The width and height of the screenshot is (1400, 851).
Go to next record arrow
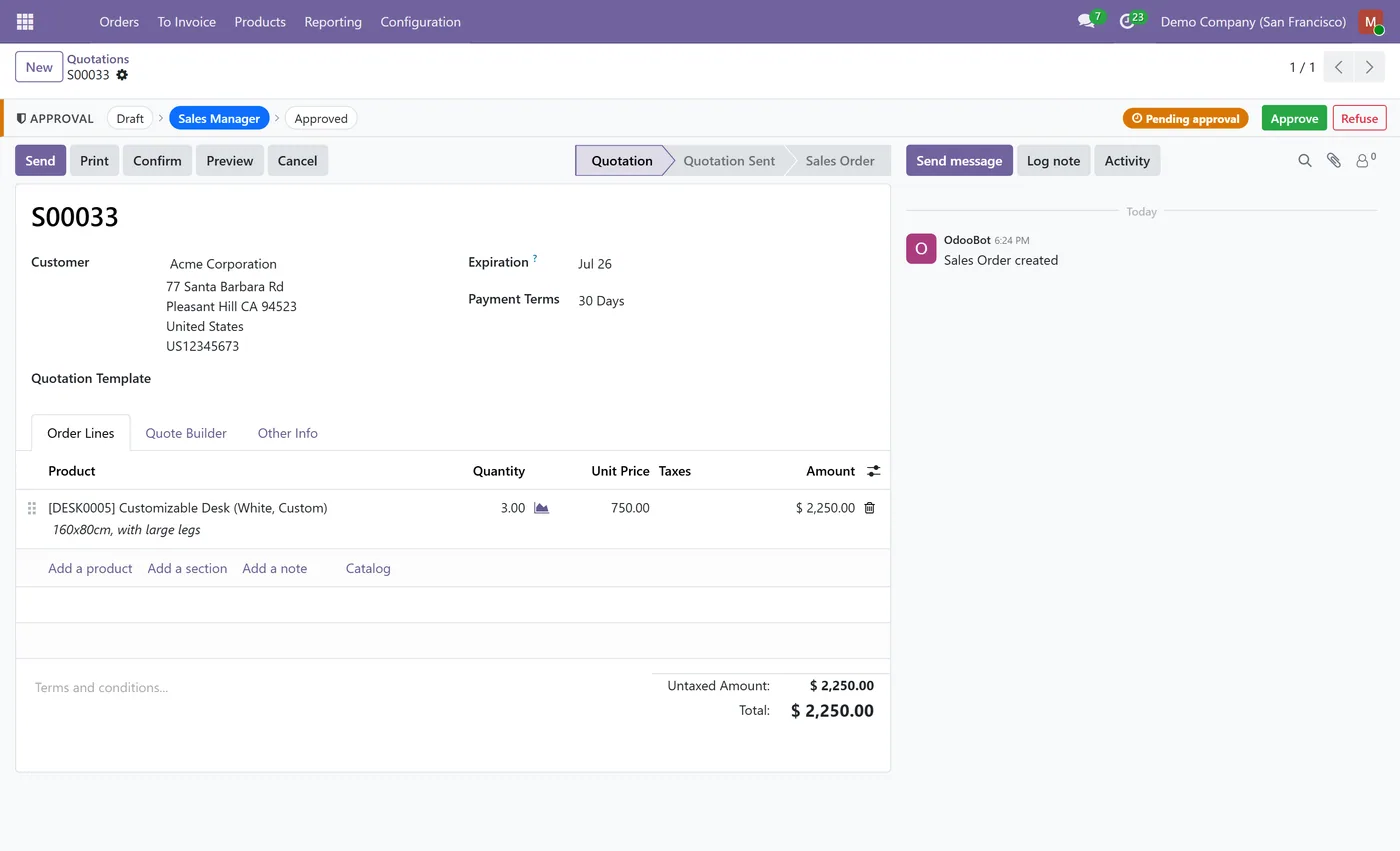(1369, 67)
